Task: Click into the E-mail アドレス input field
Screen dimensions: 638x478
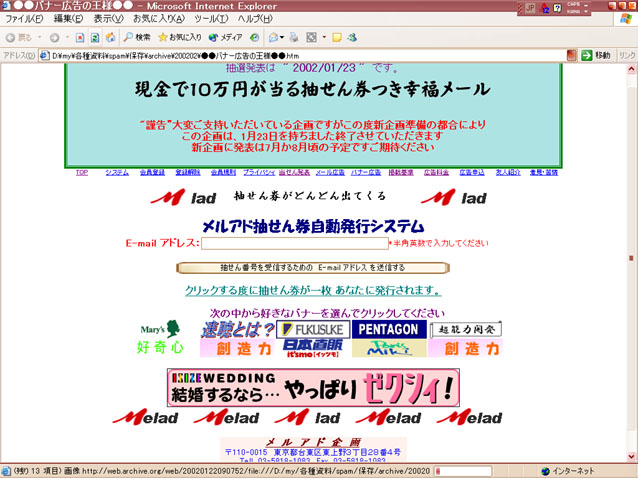Action: pyautogui.click(x=295, y=243)
